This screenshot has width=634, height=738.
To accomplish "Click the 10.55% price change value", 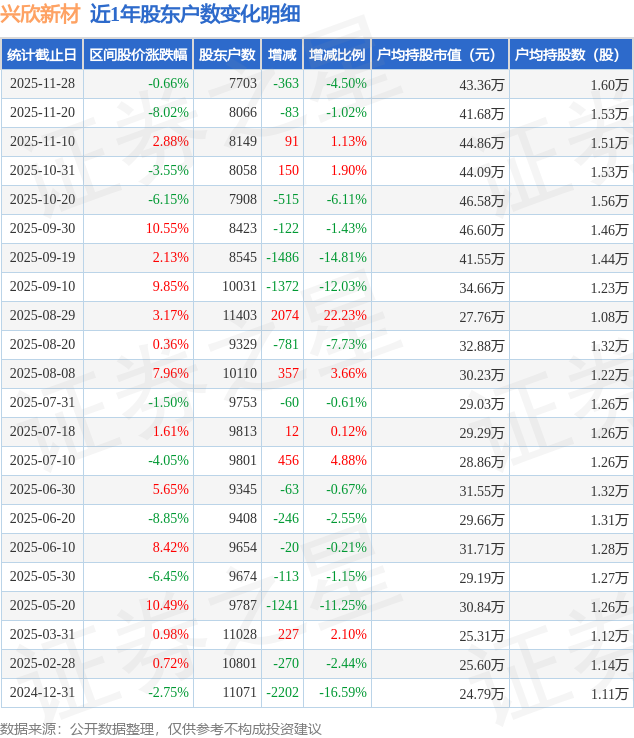I will [167, 229].
